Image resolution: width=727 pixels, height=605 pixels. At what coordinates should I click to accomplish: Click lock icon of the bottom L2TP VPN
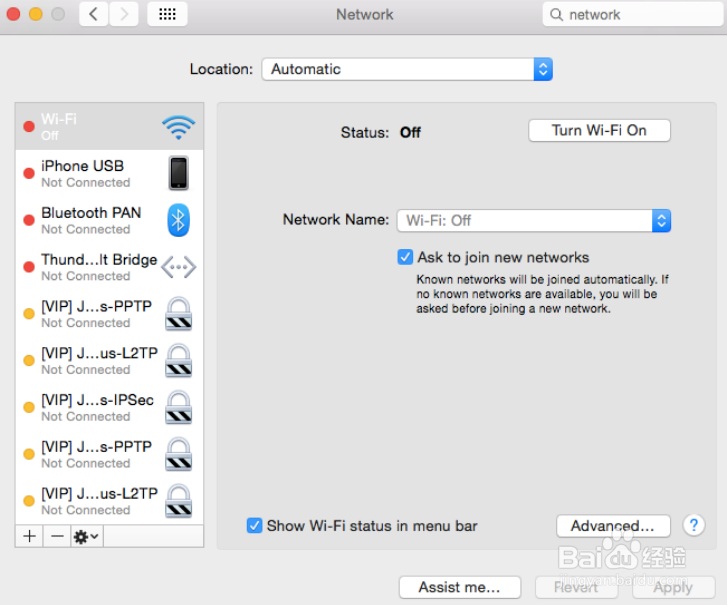point(179,501)
